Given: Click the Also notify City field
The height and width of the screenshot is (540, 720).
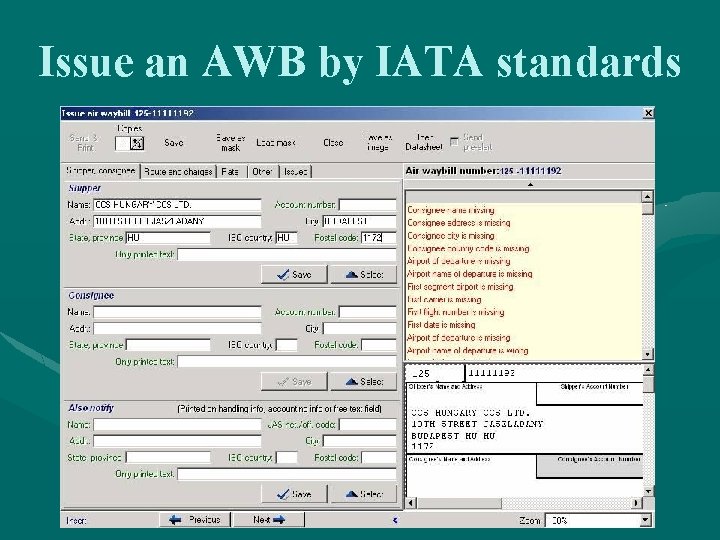Looking at the screenshot, I should [360, 441].
